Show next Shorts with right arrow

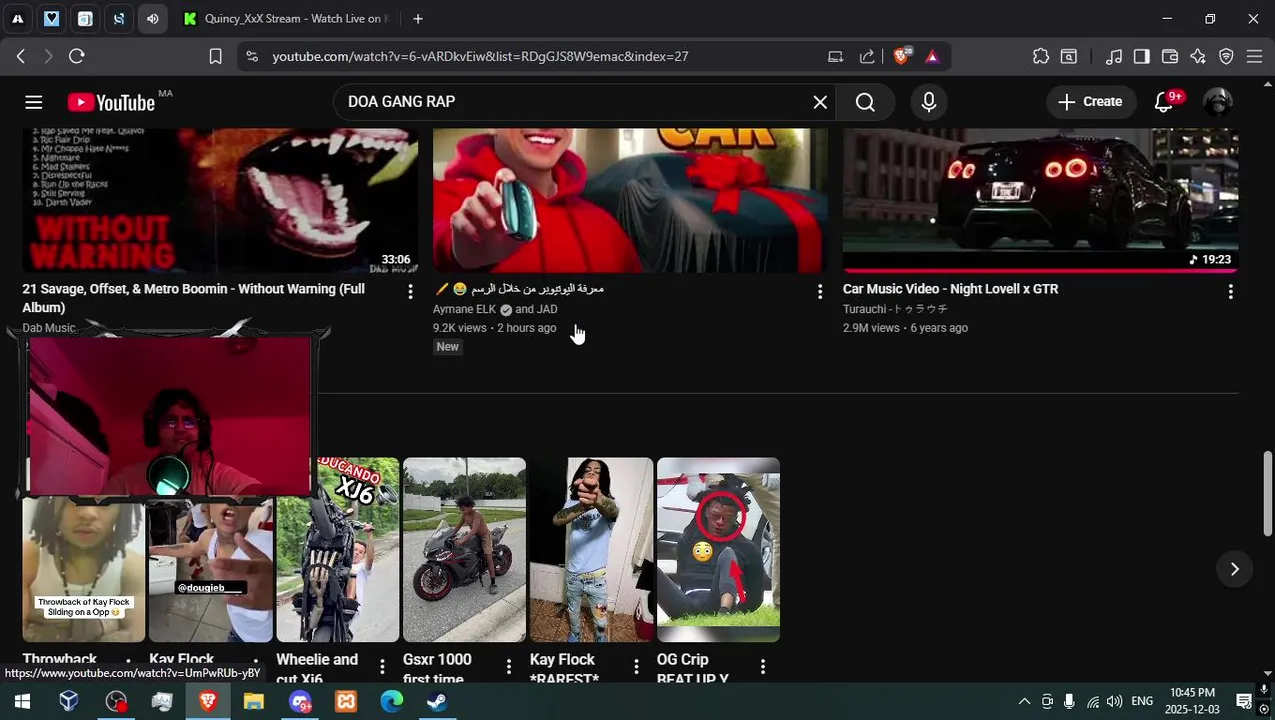click(x=1235, y=569)
